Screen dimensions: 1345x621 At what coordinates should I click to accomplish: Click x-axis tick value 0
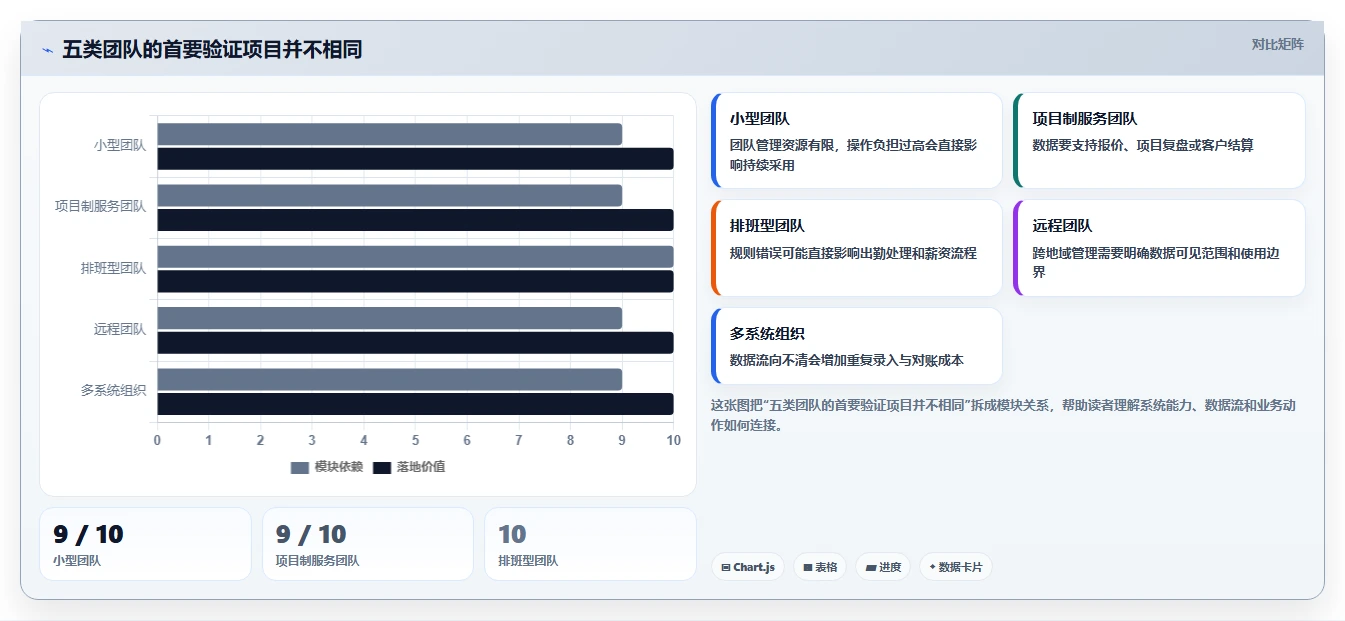pyautogui.click(x=157, y=440)
